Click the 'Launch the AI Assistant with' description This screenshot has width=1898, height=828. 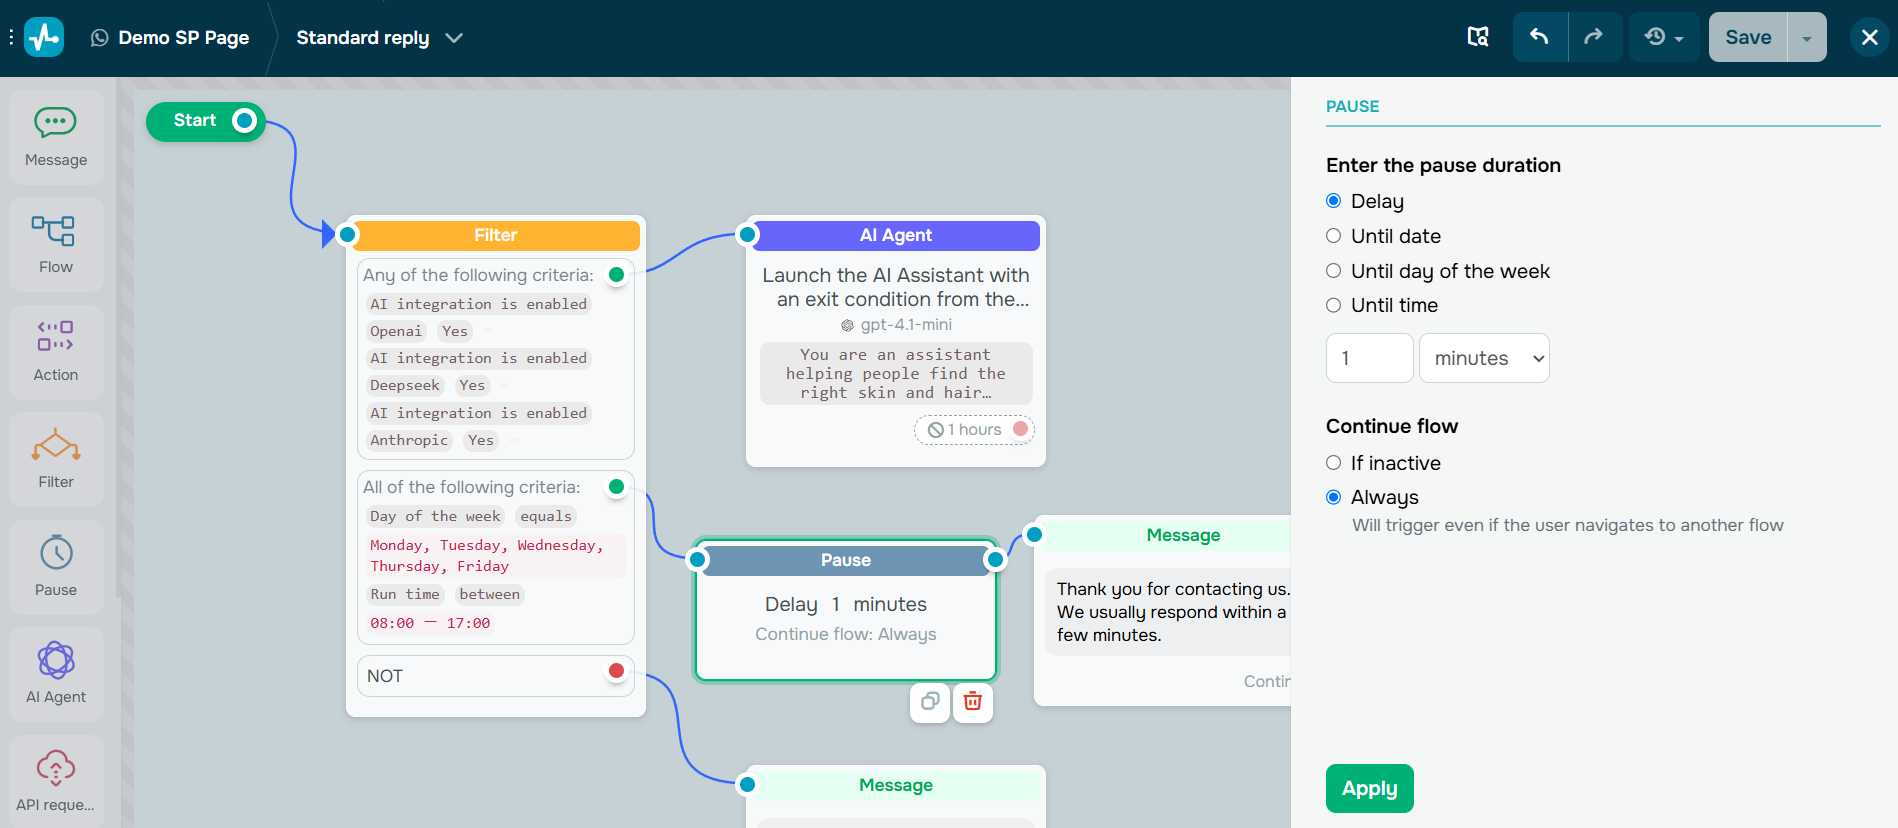(896, 287)
